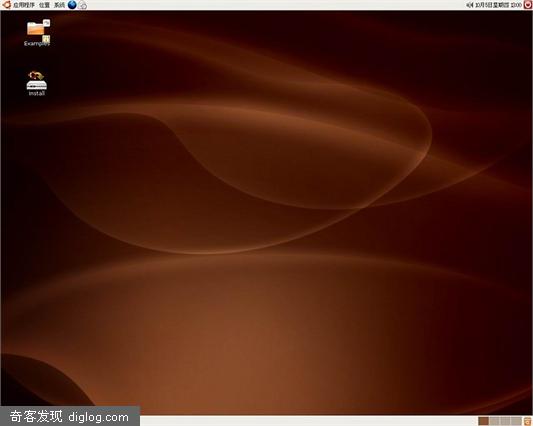533x426 pixels.
Task: Open the 系统 system menu
Action: (59, 5)
